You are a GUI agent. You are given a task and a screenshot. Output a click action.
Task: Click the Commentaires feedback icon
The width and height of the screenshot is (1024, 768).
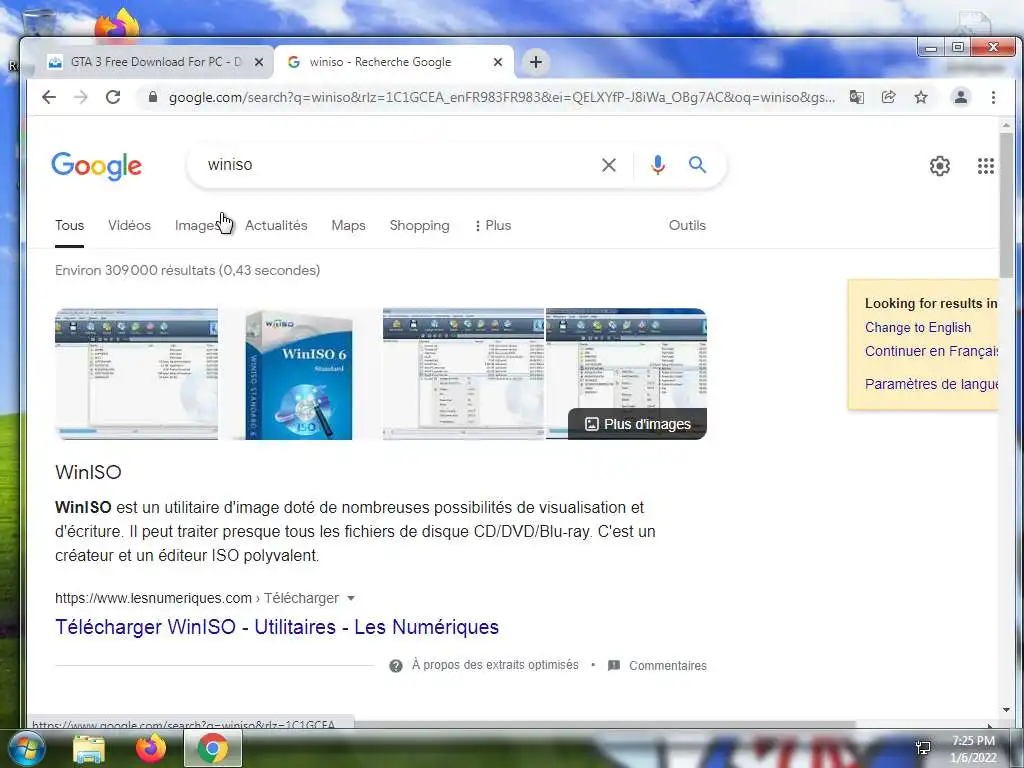tap(614, 665)
